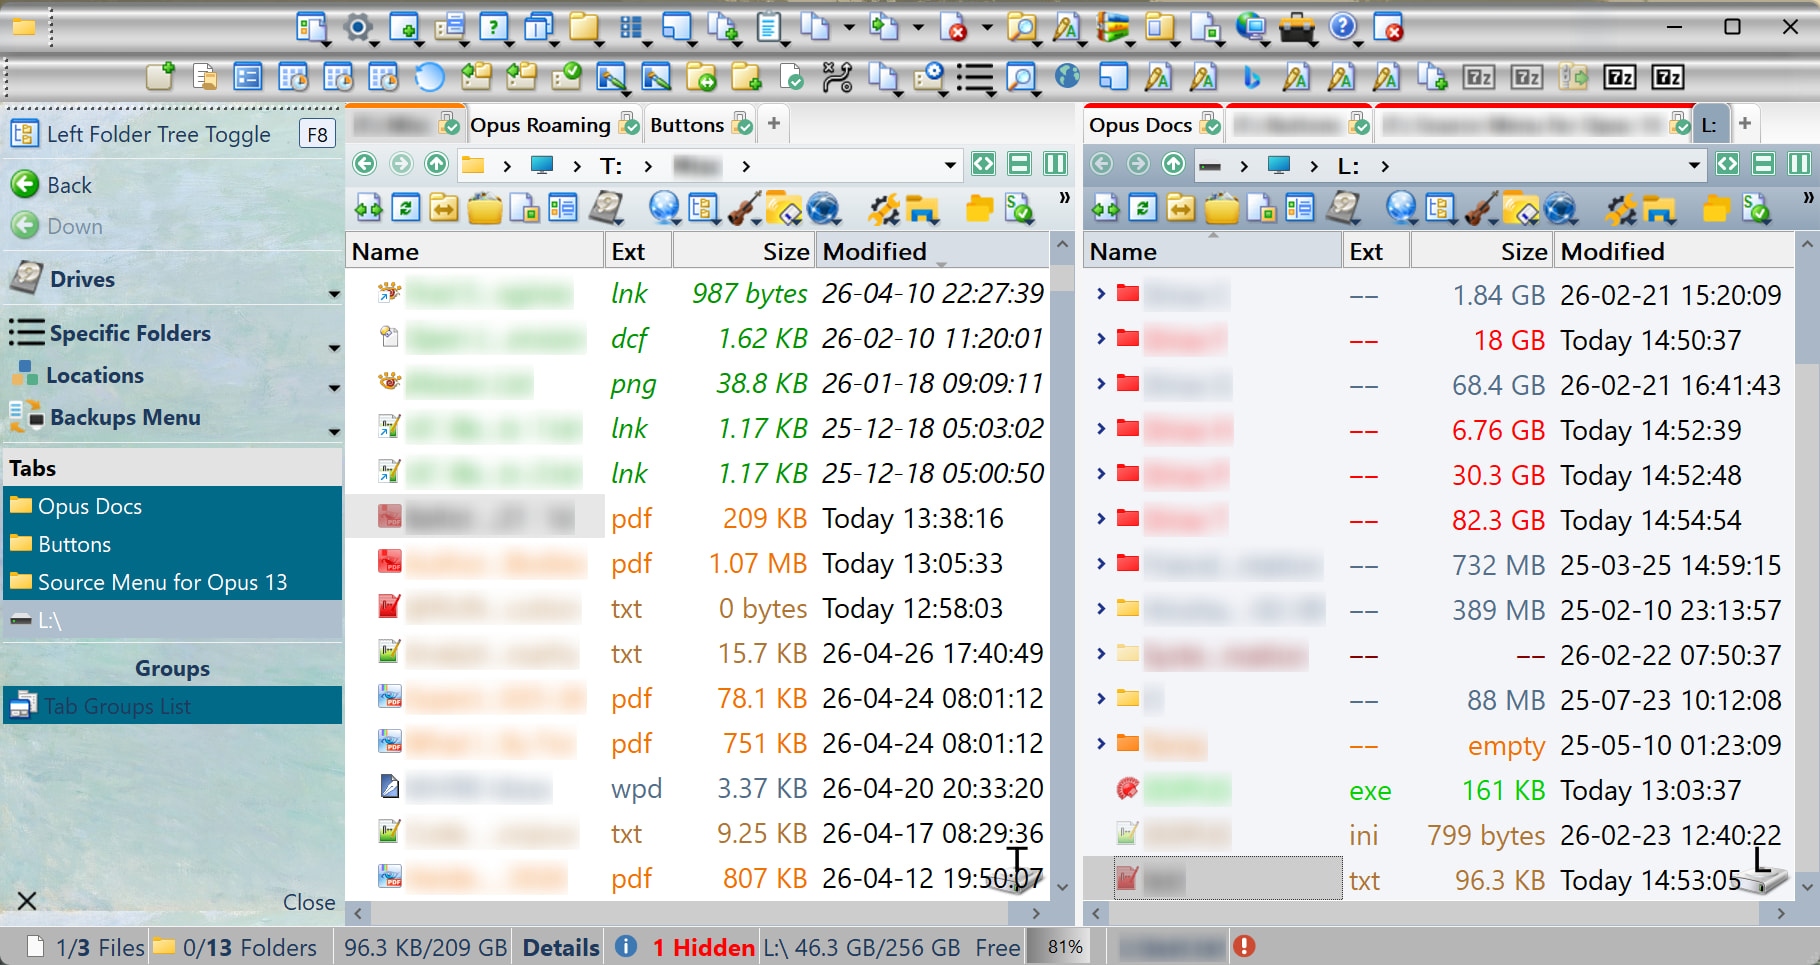The height and width of the screenshot is (965, 1820).
Task: Sort left pane by the Modified column header
Action: (x=875, y=252)
